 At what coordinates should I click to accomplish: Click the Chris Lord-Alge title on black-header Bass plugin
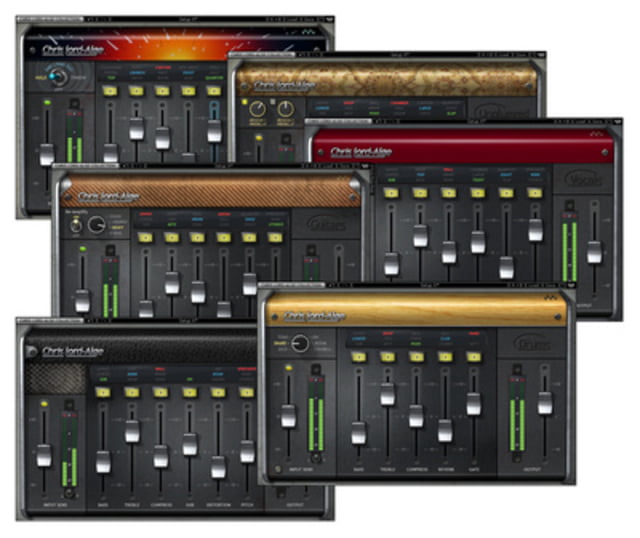coord(73,351)
